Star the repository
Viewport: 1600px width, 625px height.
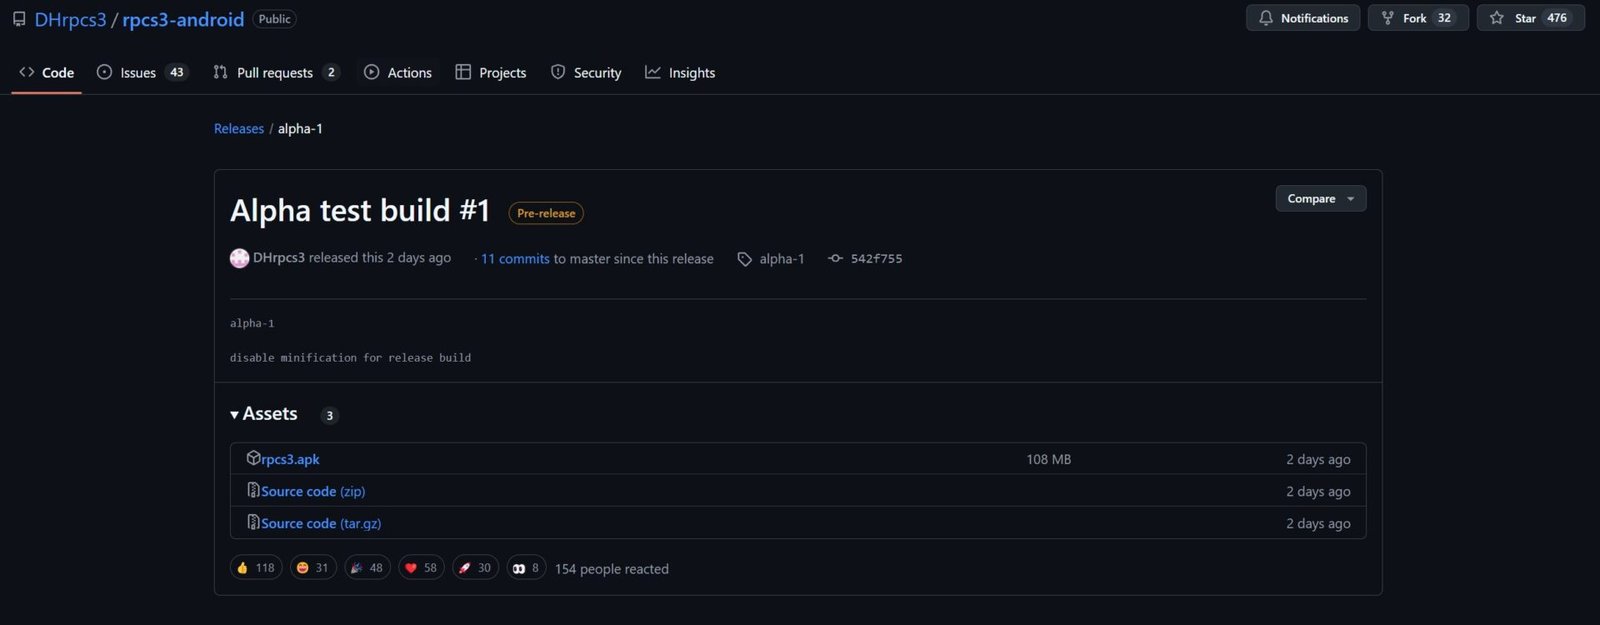pyautogui.click(x=1530, y=18)
